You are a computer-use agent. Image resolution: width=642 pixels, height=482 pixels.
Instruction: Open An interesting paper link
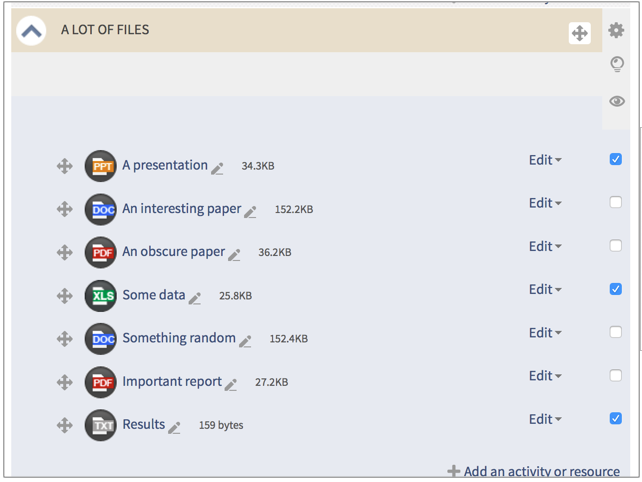[x=182, y=208]
